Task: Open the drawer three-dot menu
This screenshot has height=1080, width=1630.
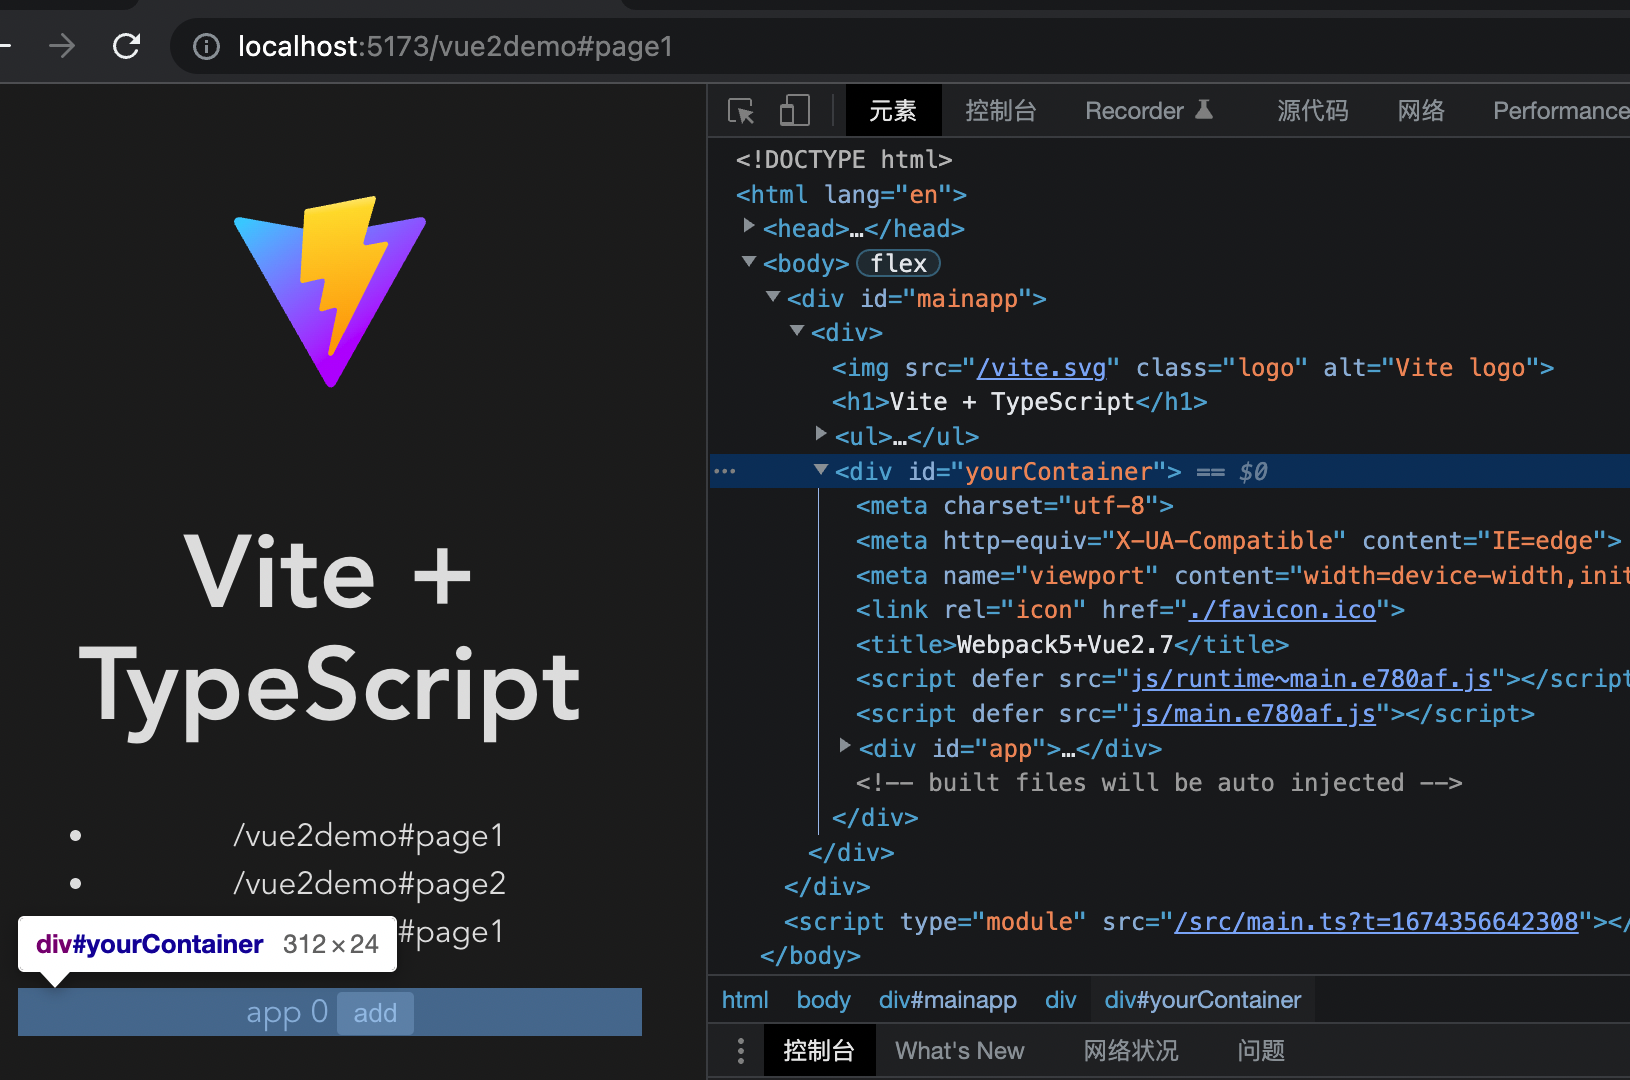Action: [740, 1051]
